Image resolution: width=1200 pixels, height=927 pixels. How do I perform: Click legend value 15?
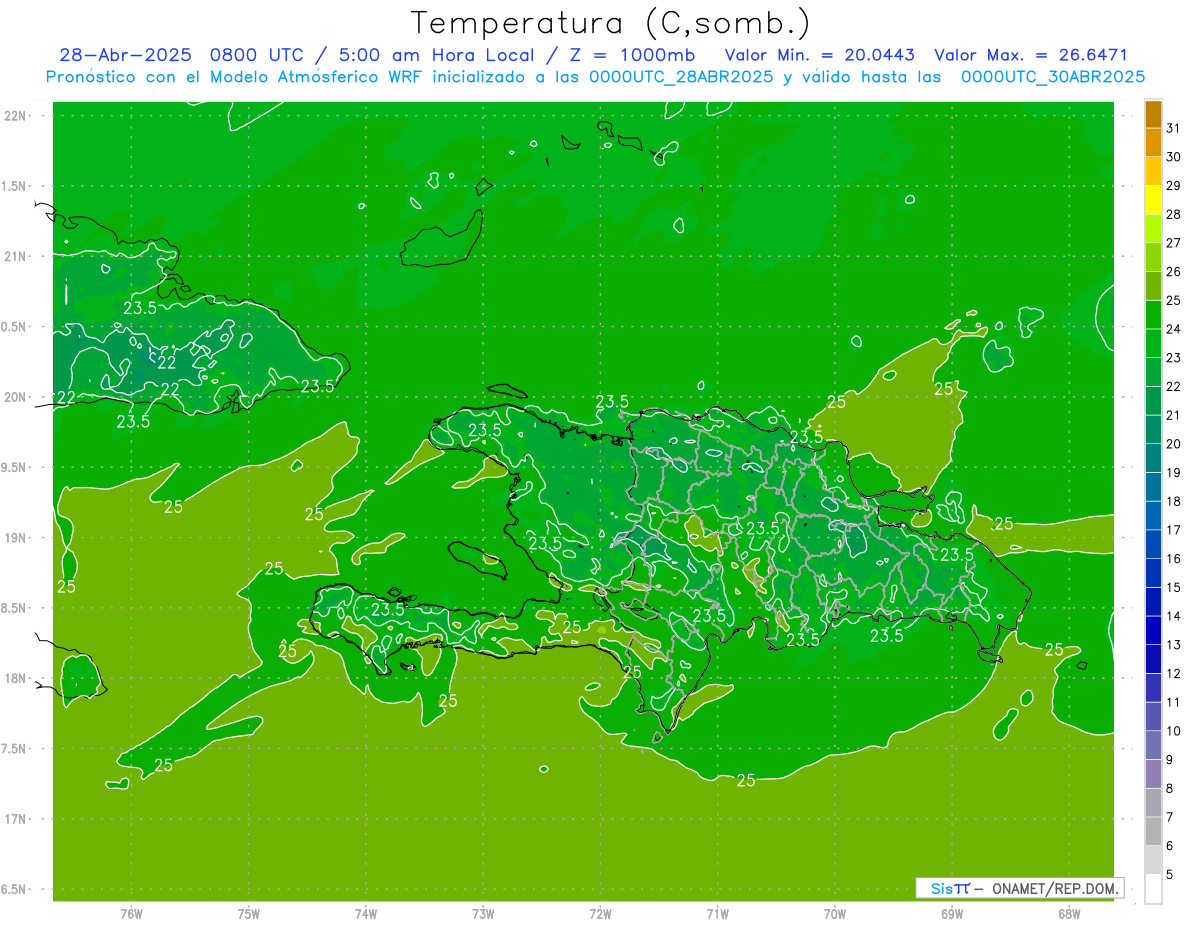coord(1173,588)
